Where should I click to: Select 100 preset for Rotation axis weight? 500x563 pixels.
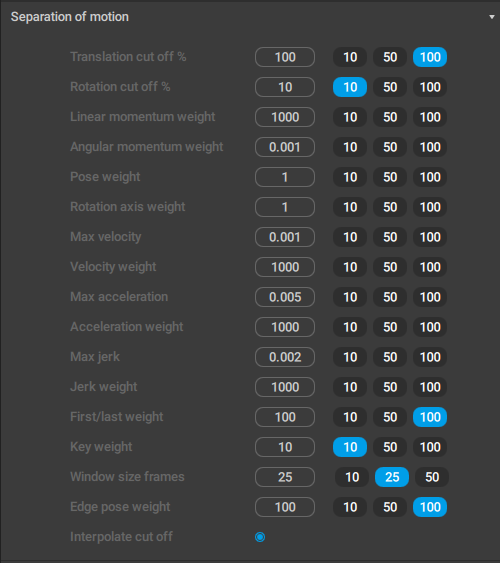430,207
